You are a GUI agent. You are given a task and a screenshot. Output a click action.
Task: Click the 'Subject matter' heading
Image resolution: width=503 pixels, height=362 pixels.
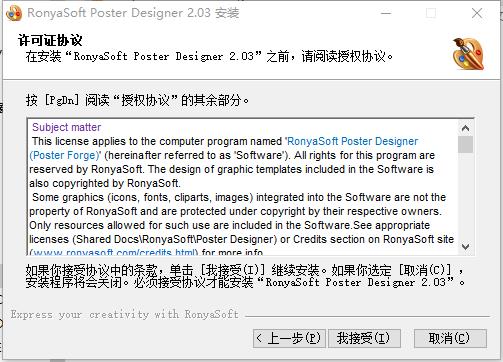click(66, 127)
